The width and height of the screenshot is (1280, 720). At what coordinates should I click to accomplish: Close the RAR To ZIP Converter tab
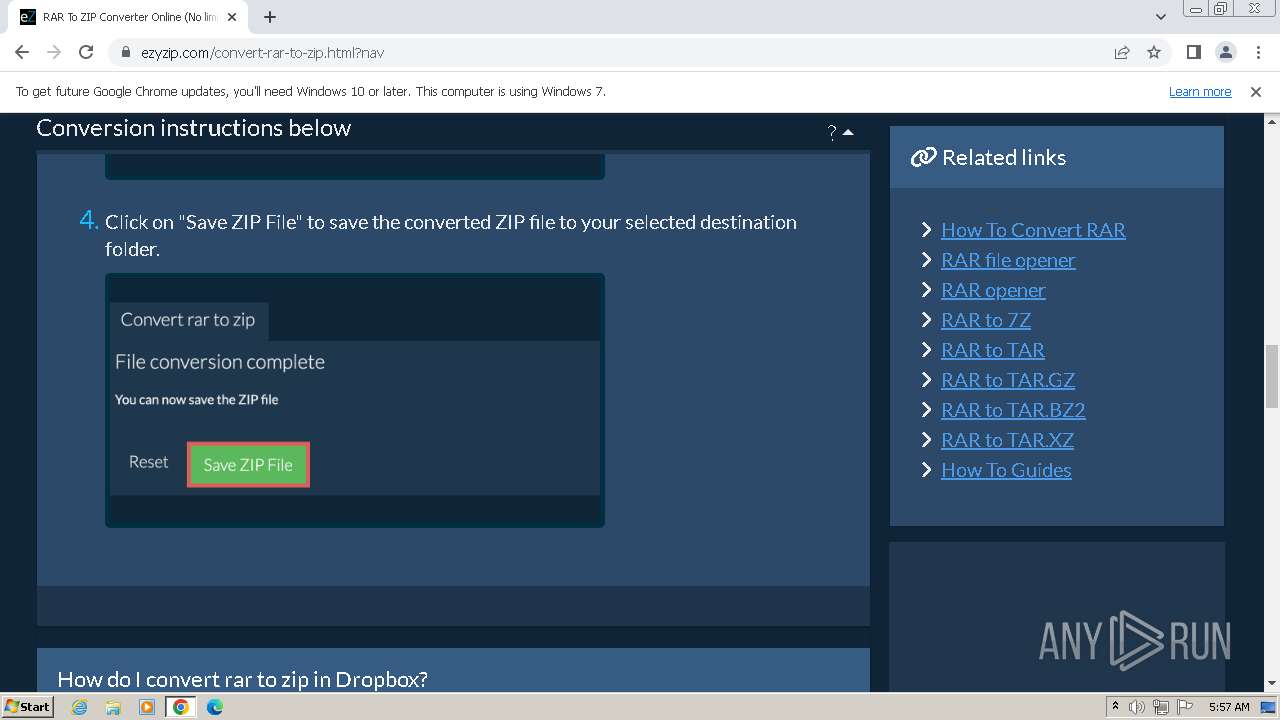pyautogui.click(x=233, y=17)
